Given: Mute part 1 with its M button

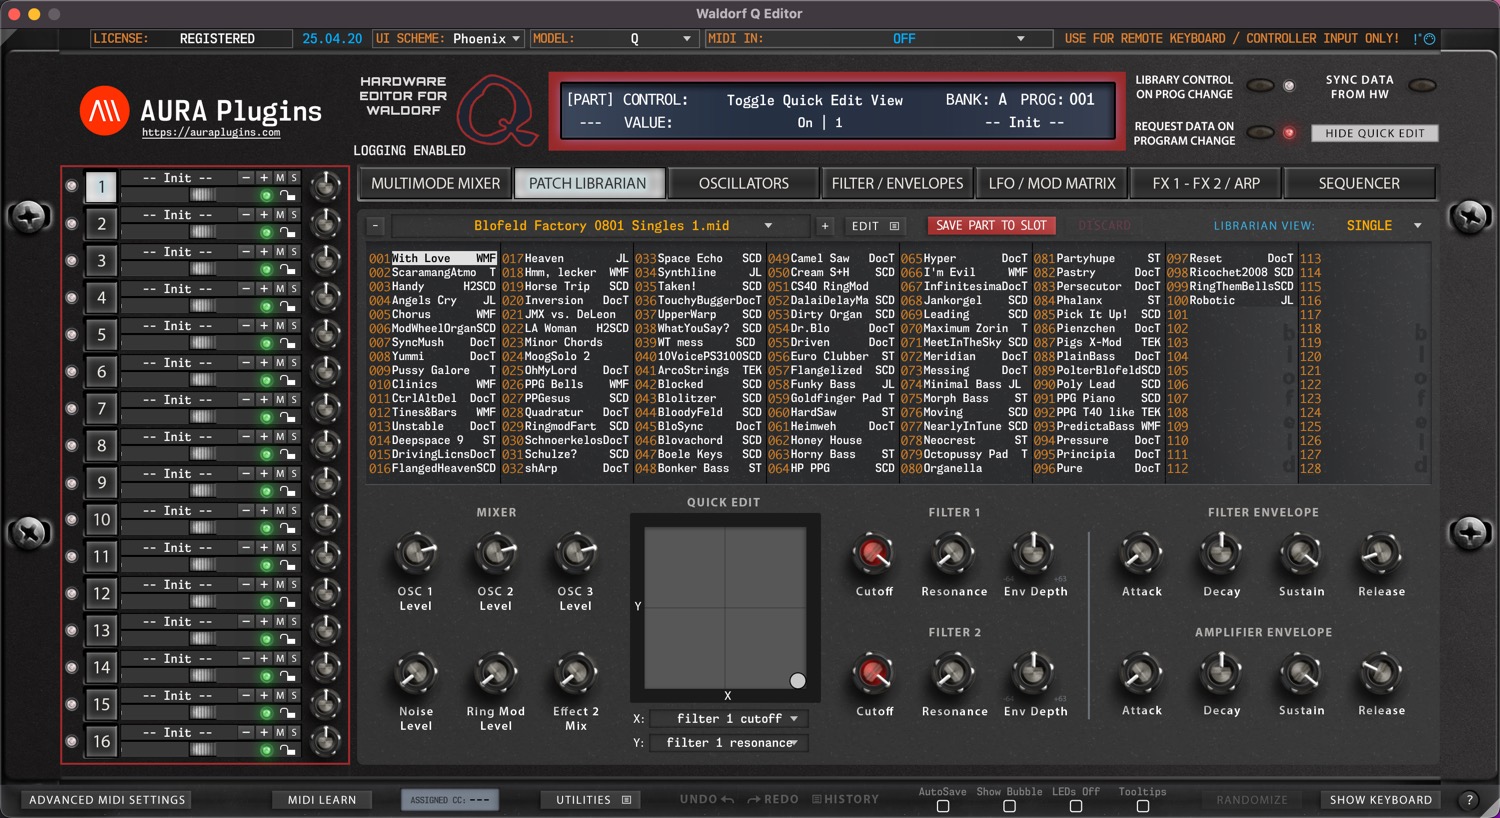Looking at the screenshot, I should coord(280,178).
